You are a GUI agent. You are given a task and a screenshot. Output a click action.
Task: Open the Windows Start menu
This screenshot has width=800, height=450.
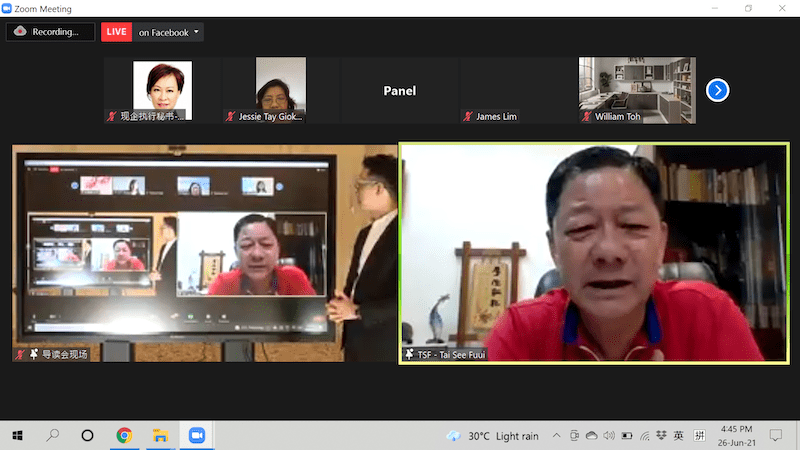click(18, 436)
